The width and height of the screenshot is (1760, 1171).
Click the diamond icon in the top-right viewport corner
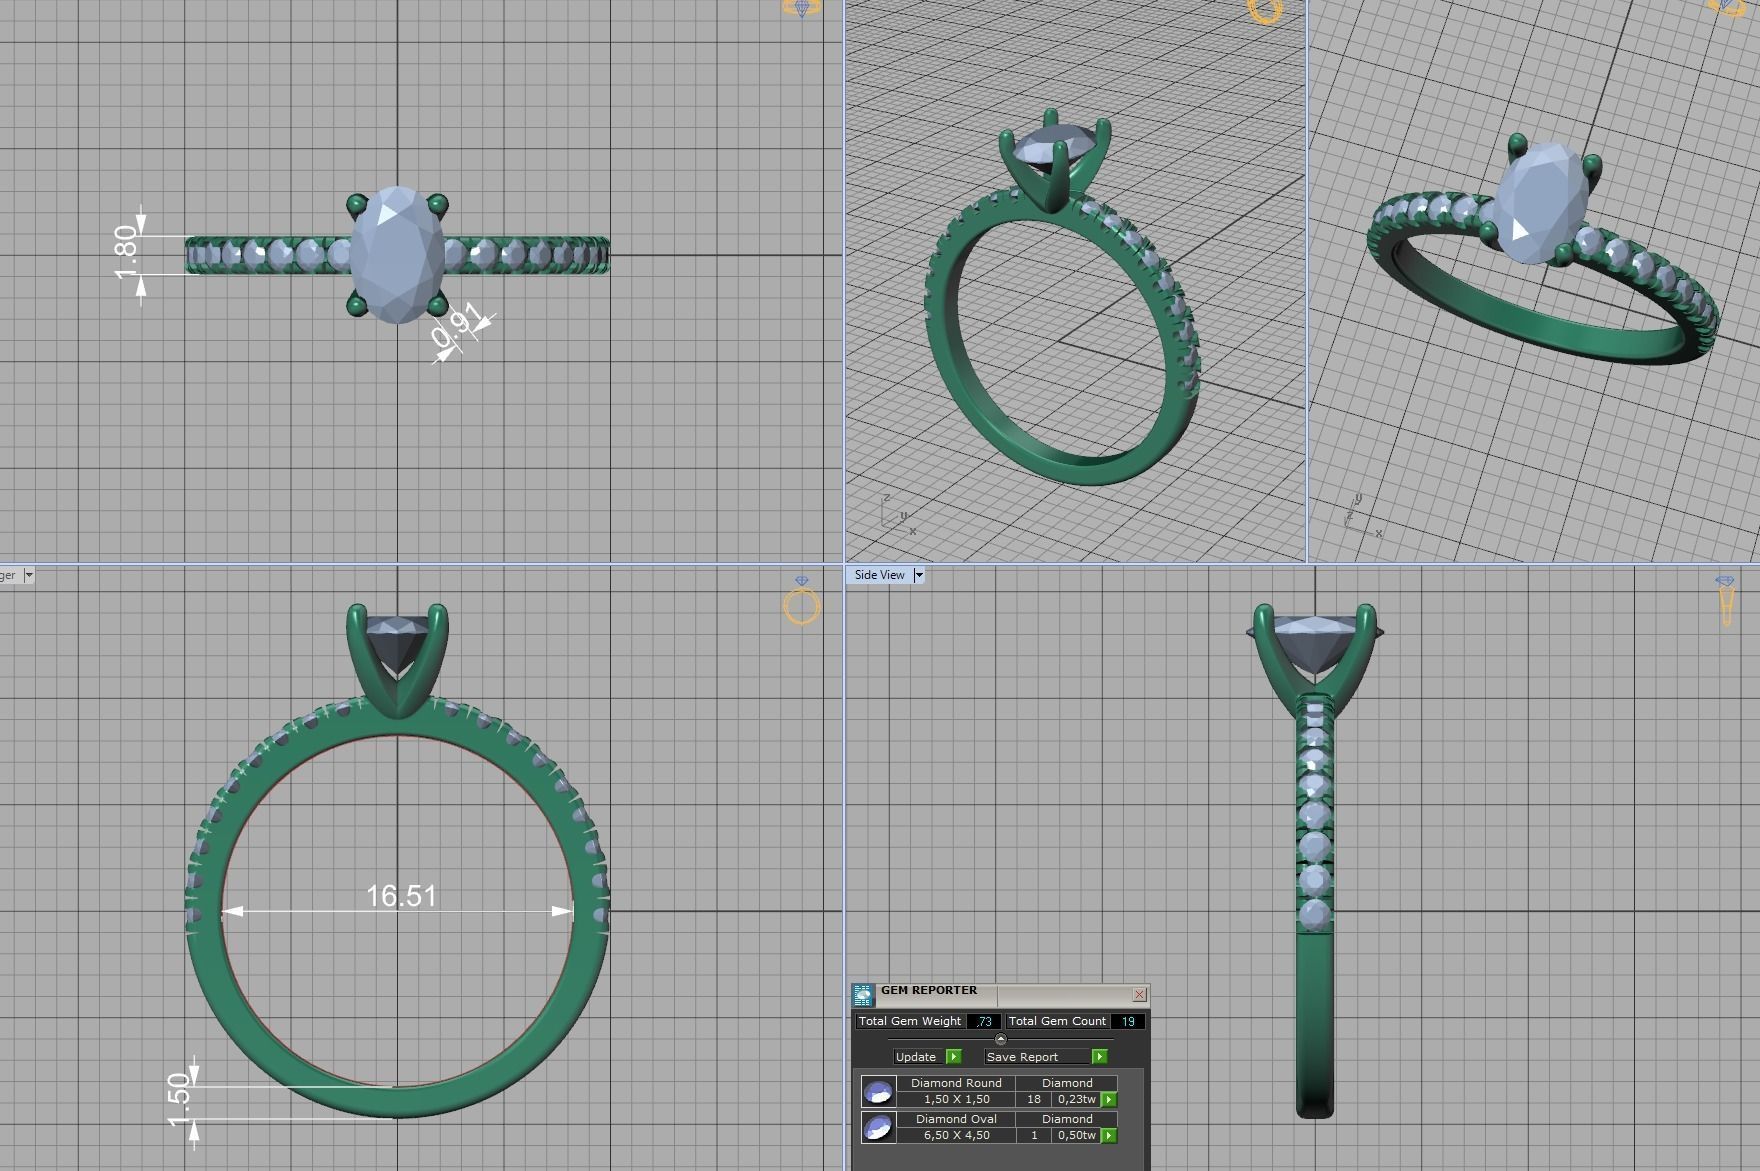pyautogui.click(x=1725, y=6)
